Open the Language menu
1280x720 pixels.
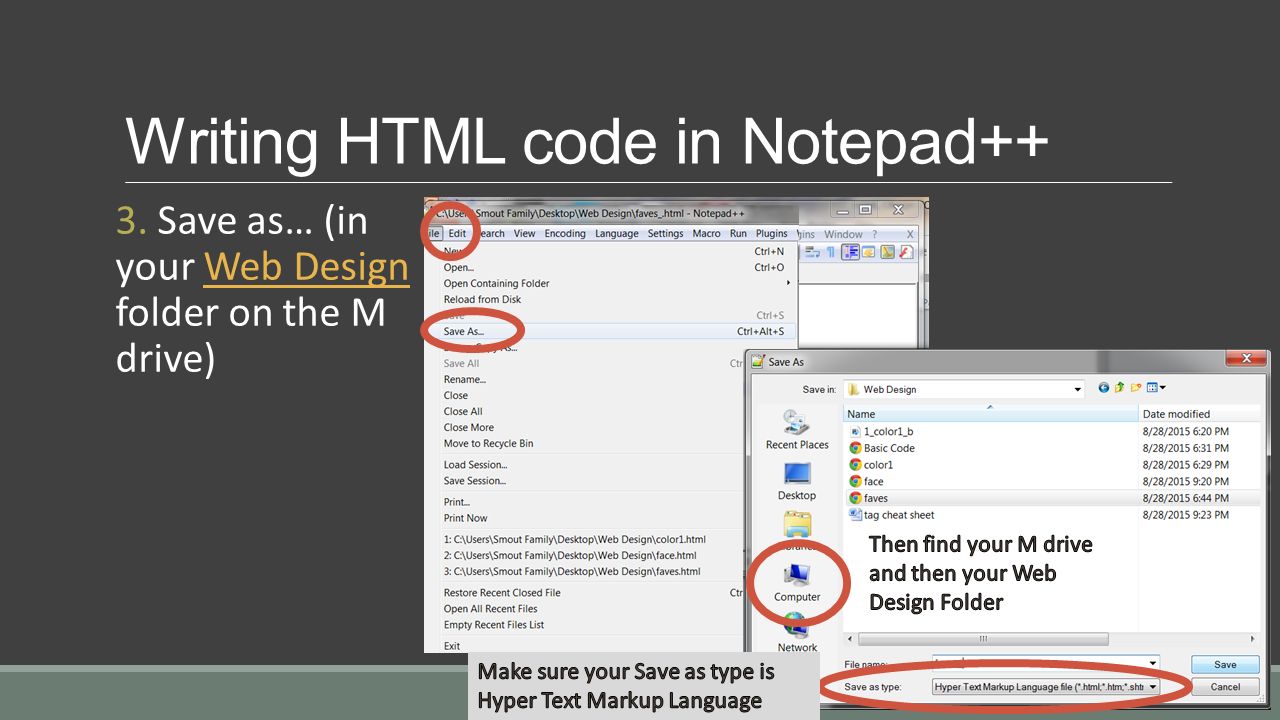[x=616, y=234]
